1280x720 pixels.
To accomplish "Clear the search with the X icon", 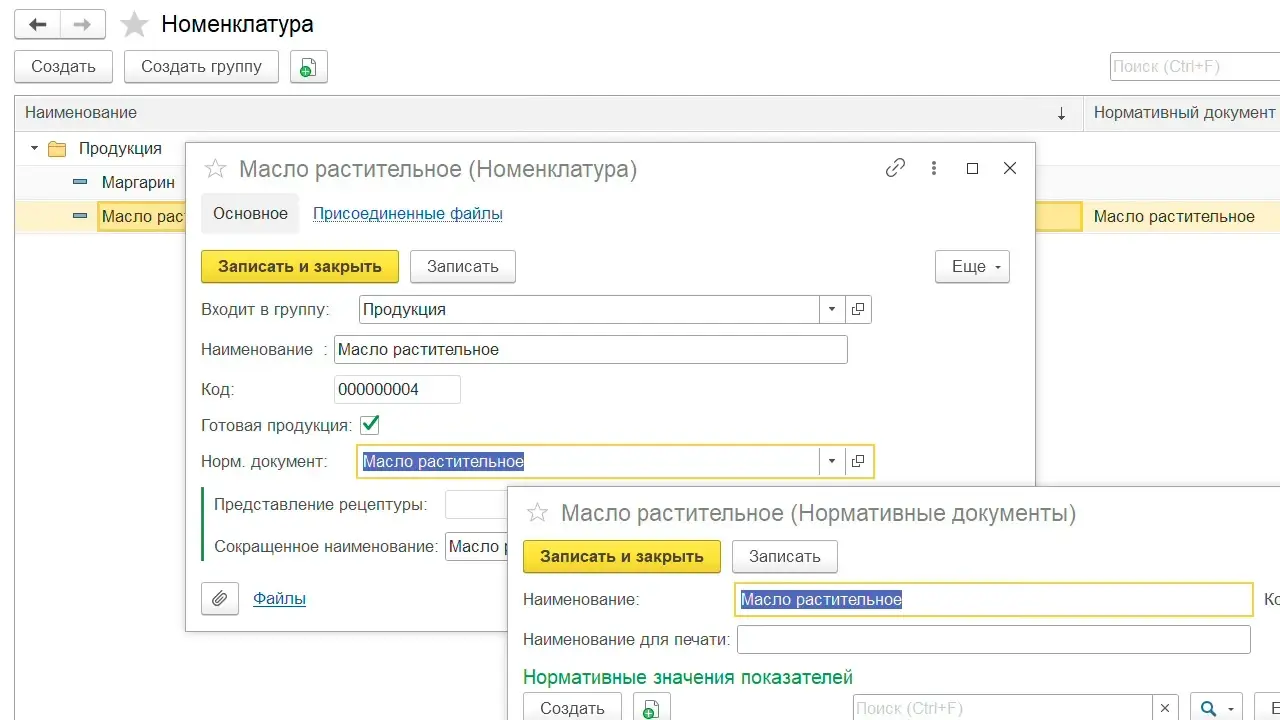I will point(1165,708).
